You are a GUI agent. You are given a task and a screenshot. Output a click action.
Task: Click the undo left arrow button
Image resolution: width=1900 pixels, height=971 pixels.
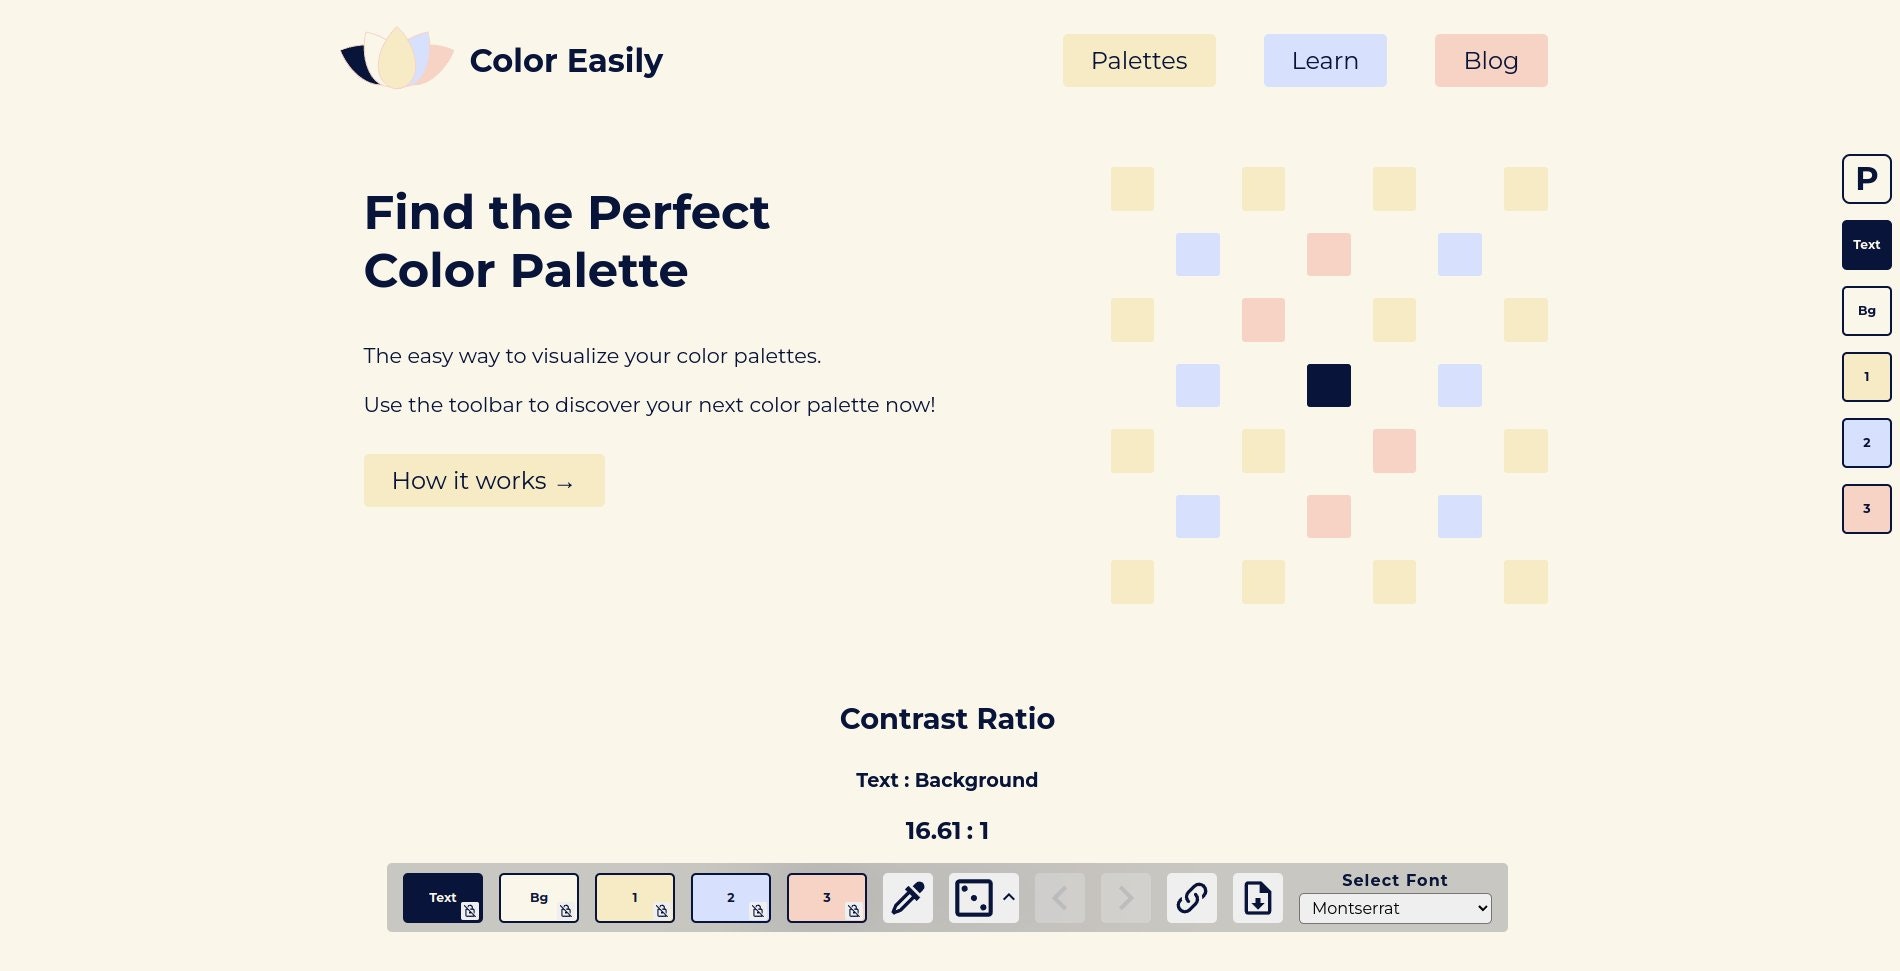point(1060,898)
